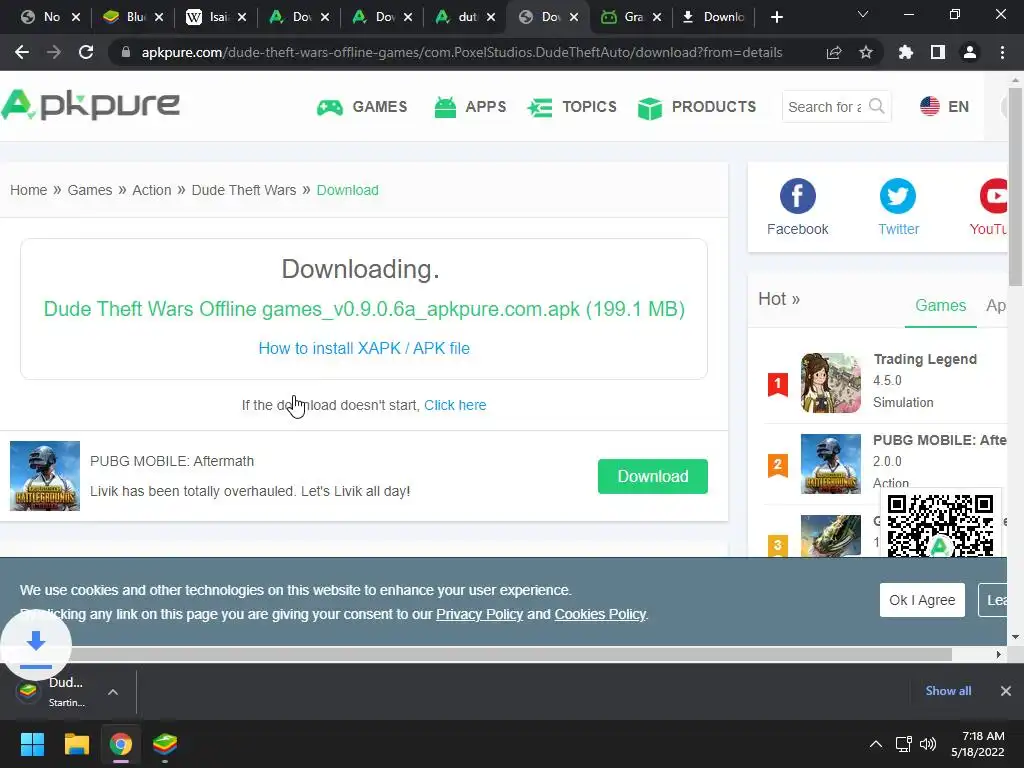Open the Chrome profile avatar

(970, 52)
